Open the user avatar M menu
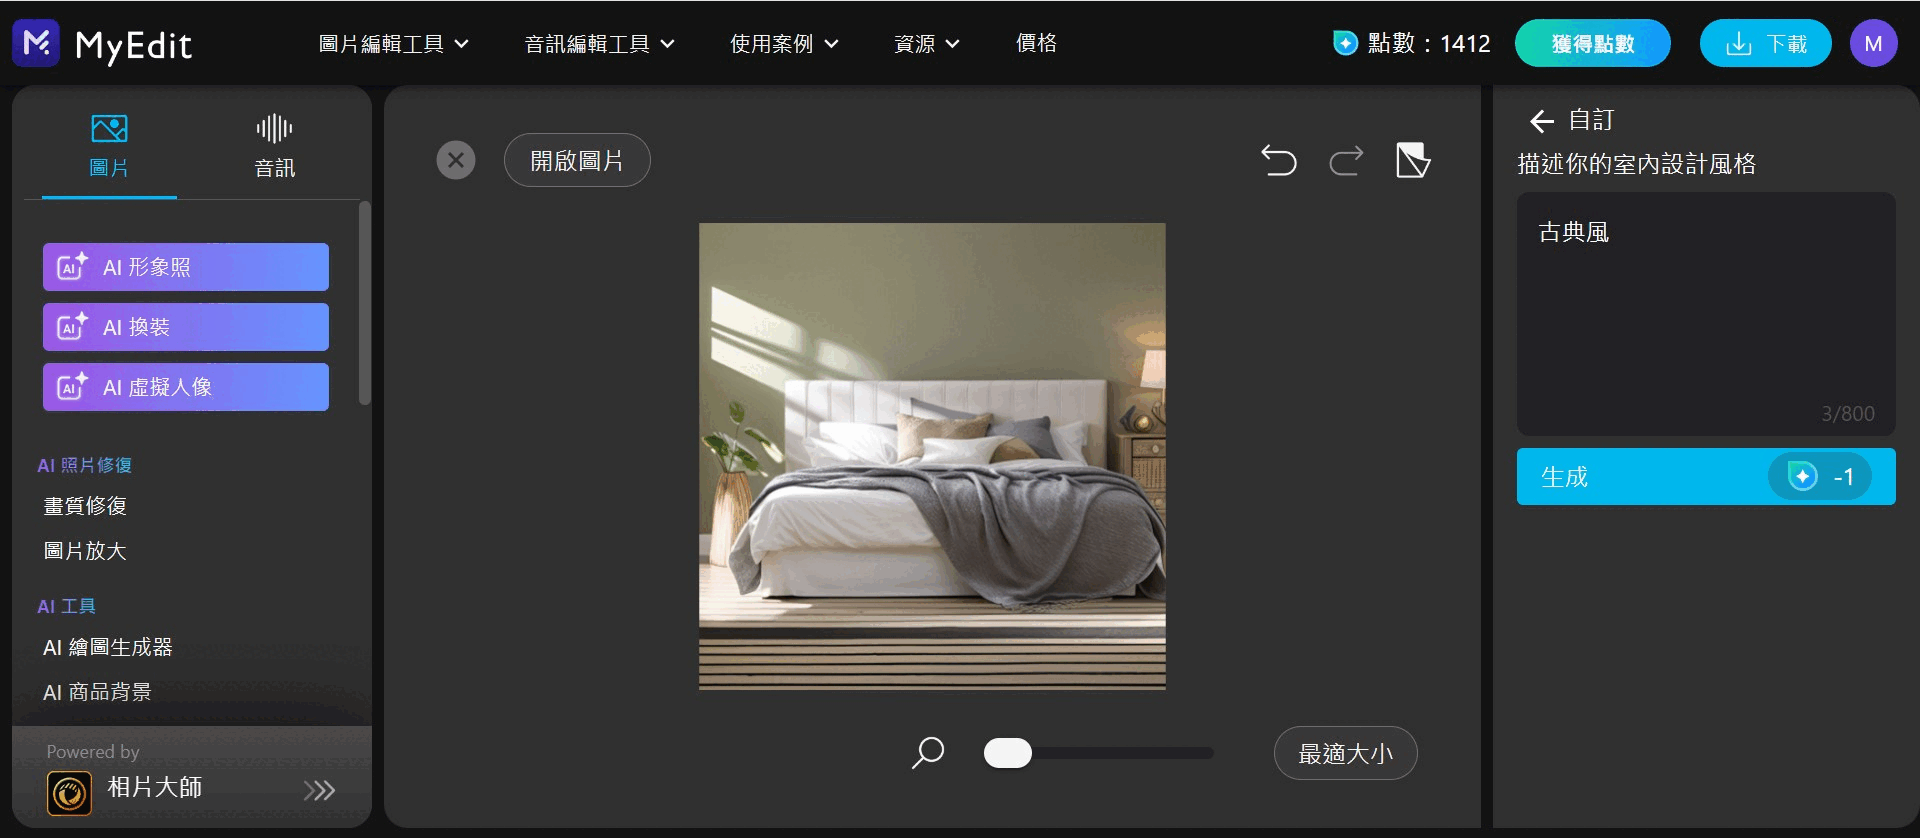The image size is (1920, 838). pyautogui.click(x=1873, y=43)
